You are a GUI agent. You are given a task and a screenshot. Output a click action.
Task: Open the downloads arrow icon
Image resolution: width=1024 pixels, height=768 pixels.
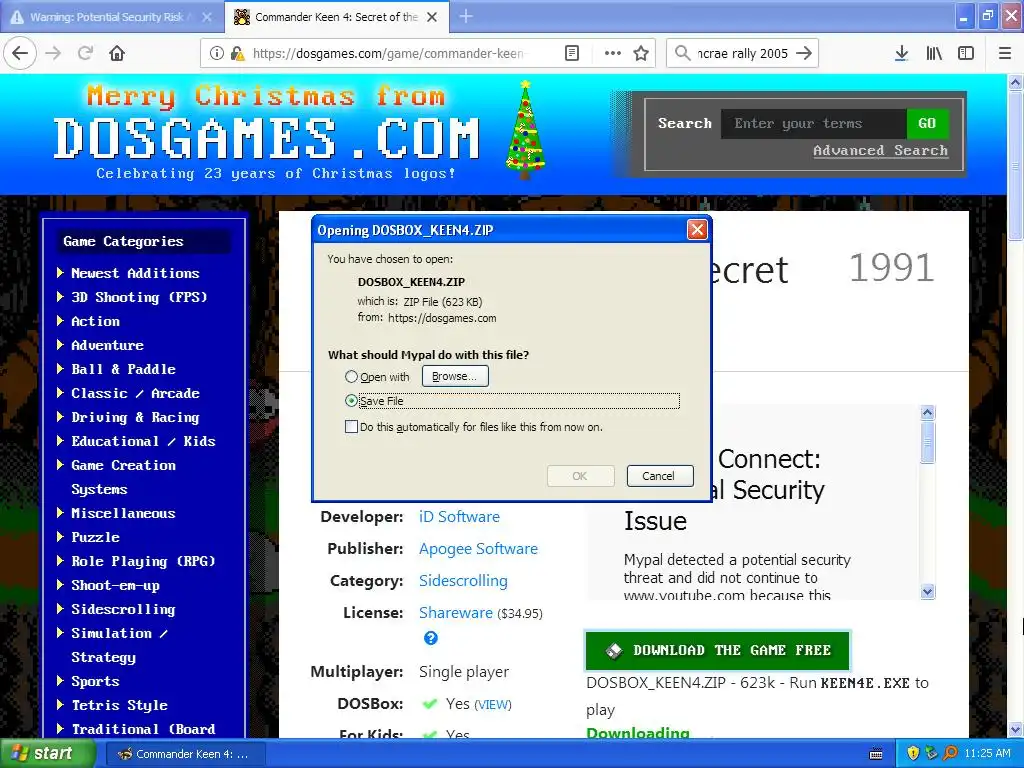(901, 53)
